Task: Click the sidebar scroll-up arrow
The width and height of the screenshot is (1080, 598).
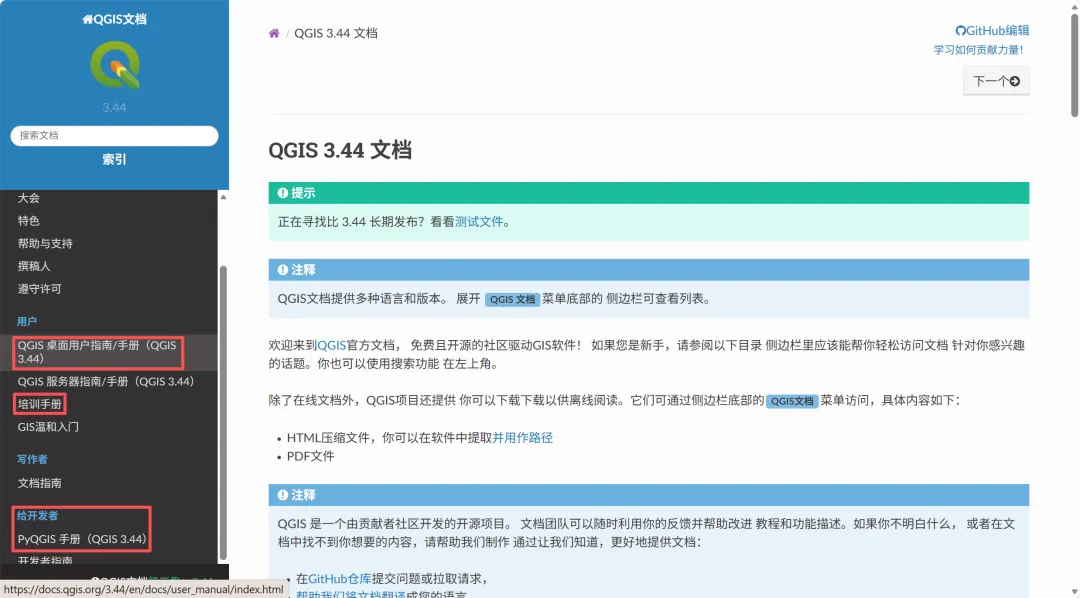Action: pyautogui.click(x=222, y=197)
